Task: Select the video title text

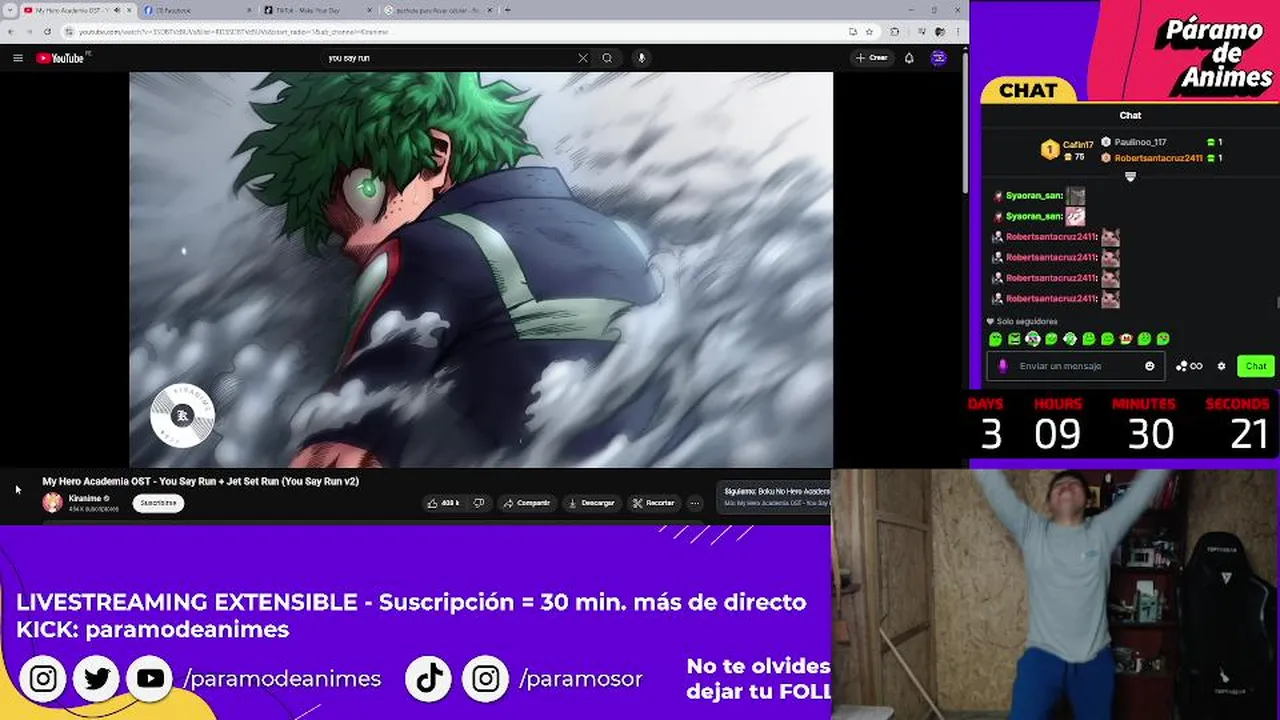Action: point(200,481)
